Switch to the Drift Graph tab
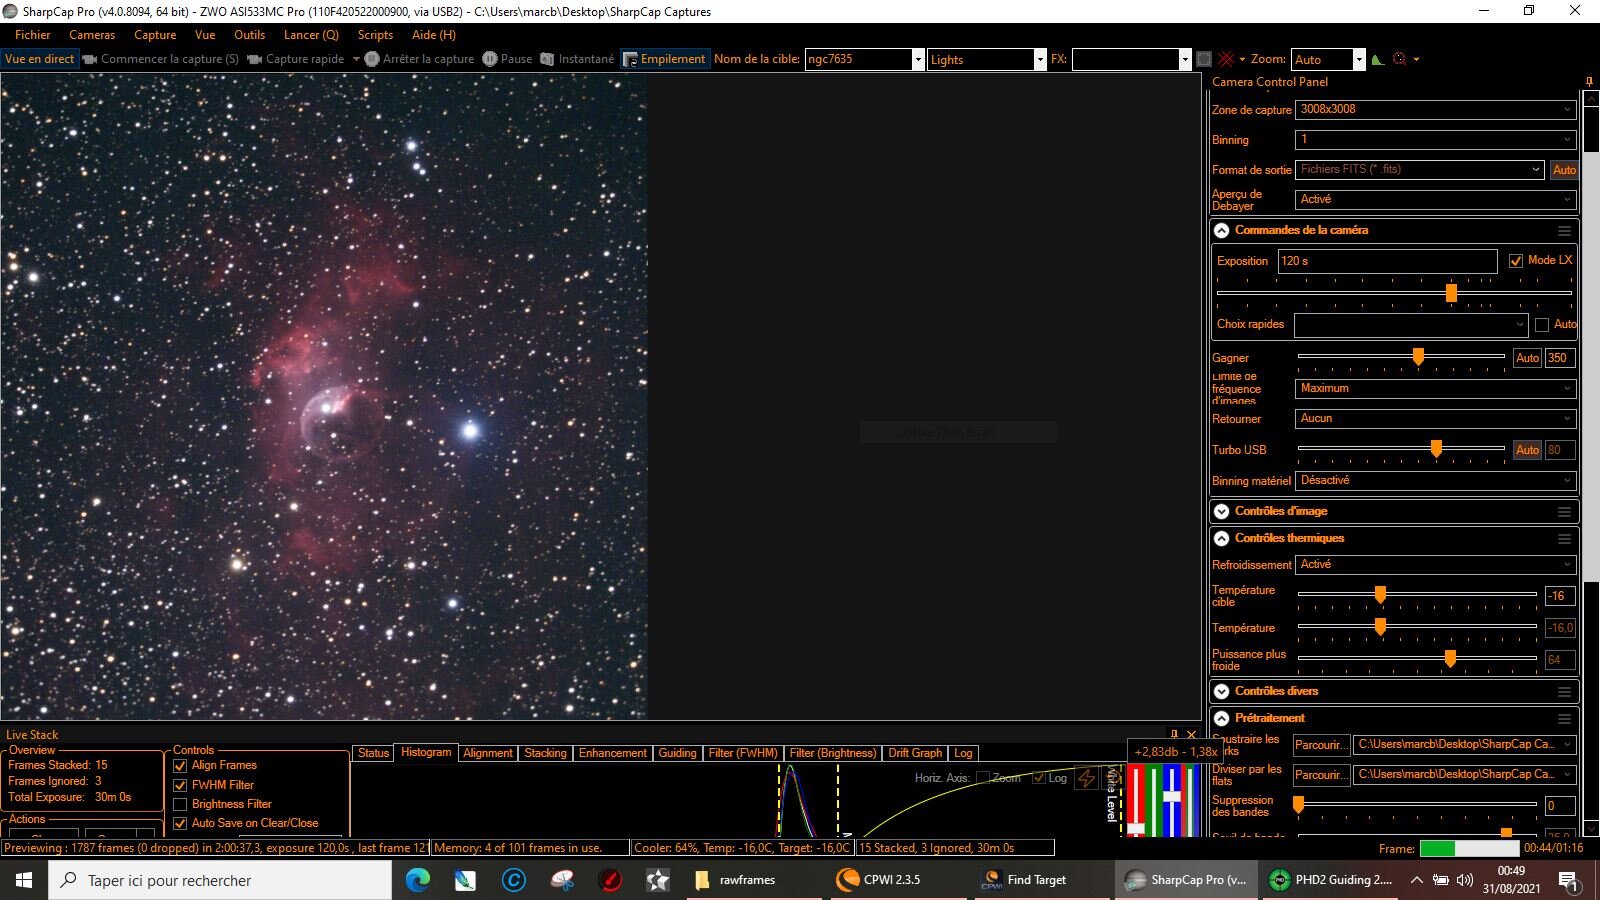1600x900 pixels. pos(914,753)
